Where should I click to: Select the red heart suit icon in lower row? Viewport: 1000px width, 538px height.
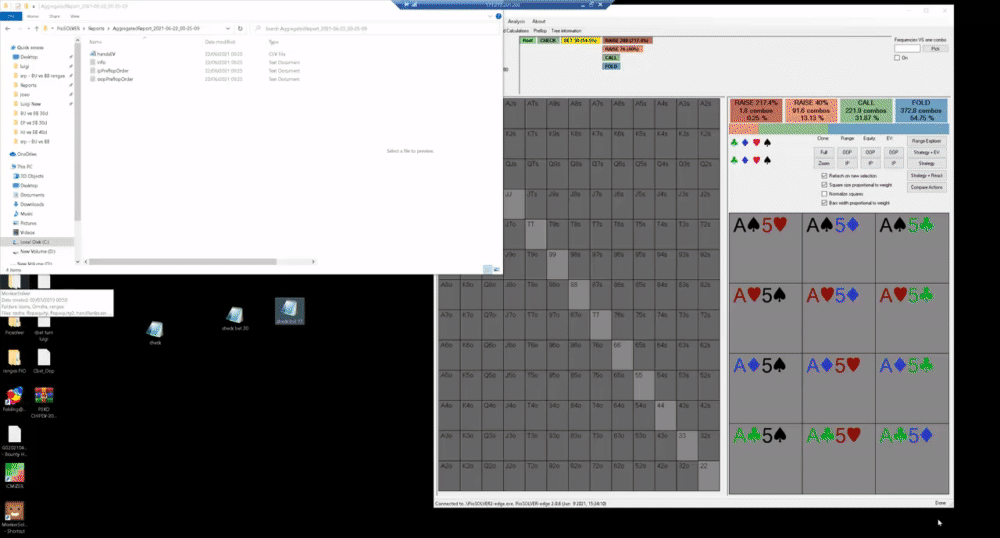(756, 160)
